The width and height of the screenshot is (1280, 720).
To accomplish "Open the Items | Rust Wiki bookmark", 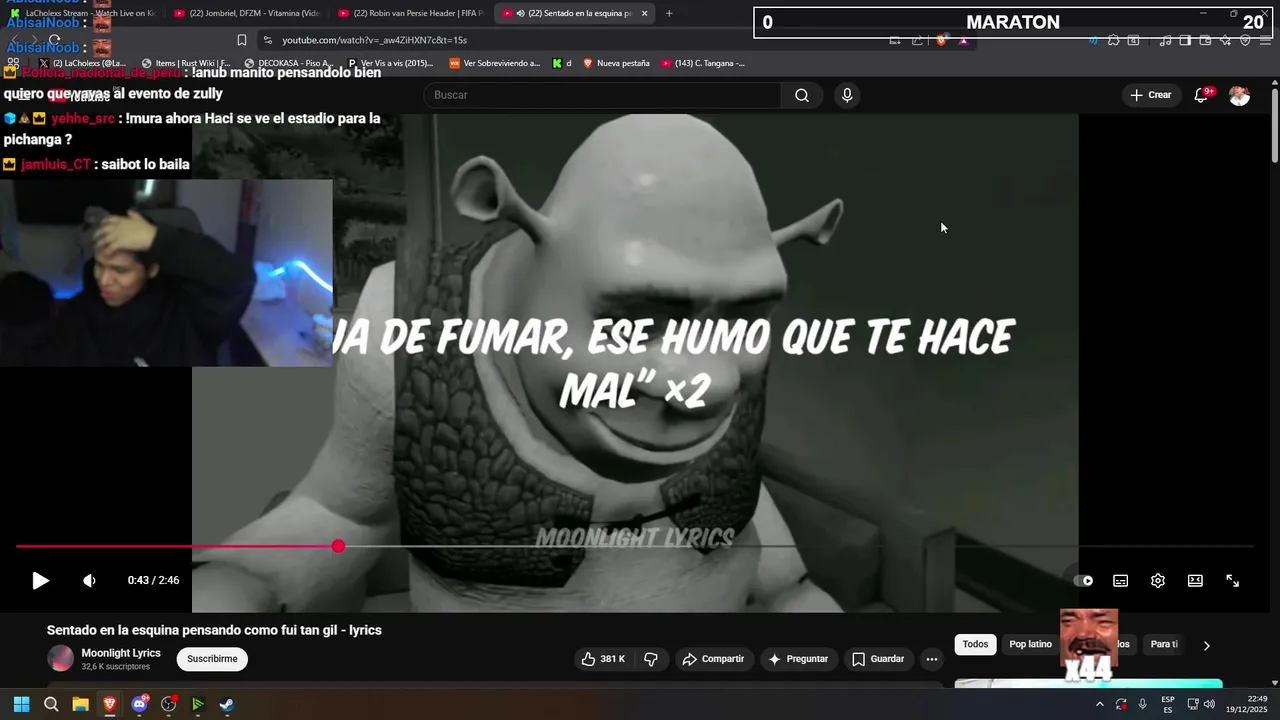I will point(186,63).
